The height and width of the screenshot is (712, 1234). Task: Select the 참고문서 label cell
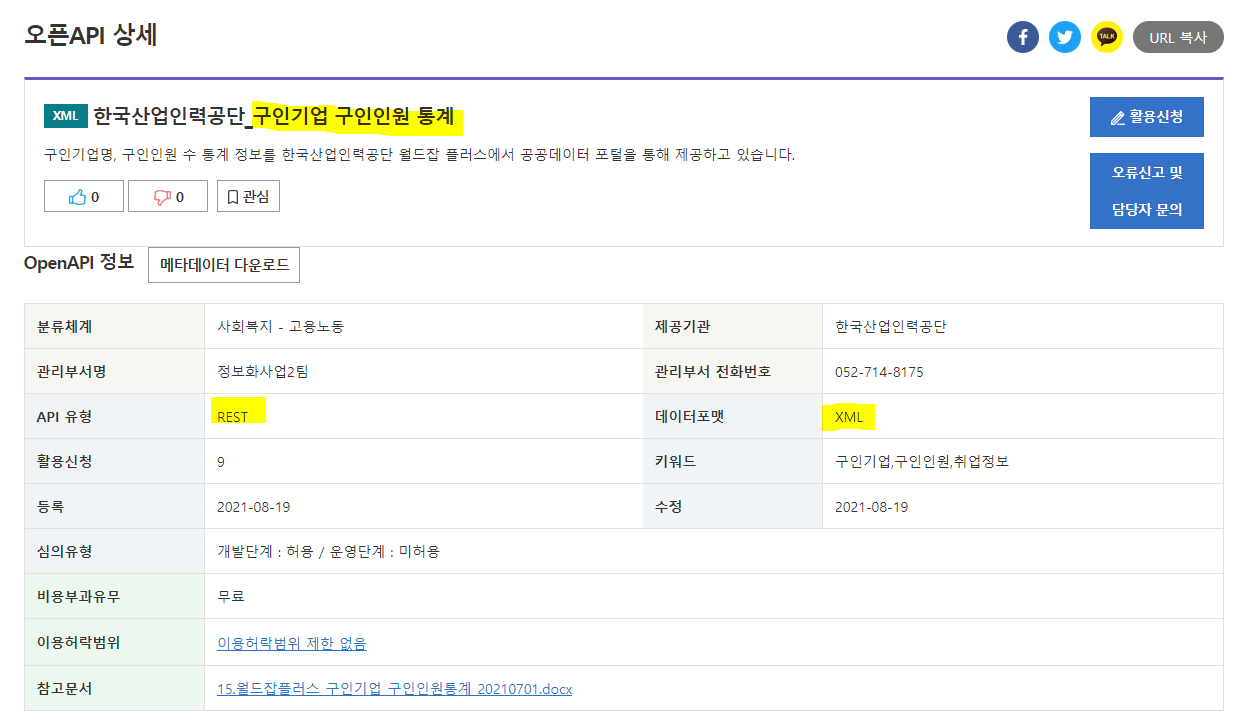115,688
